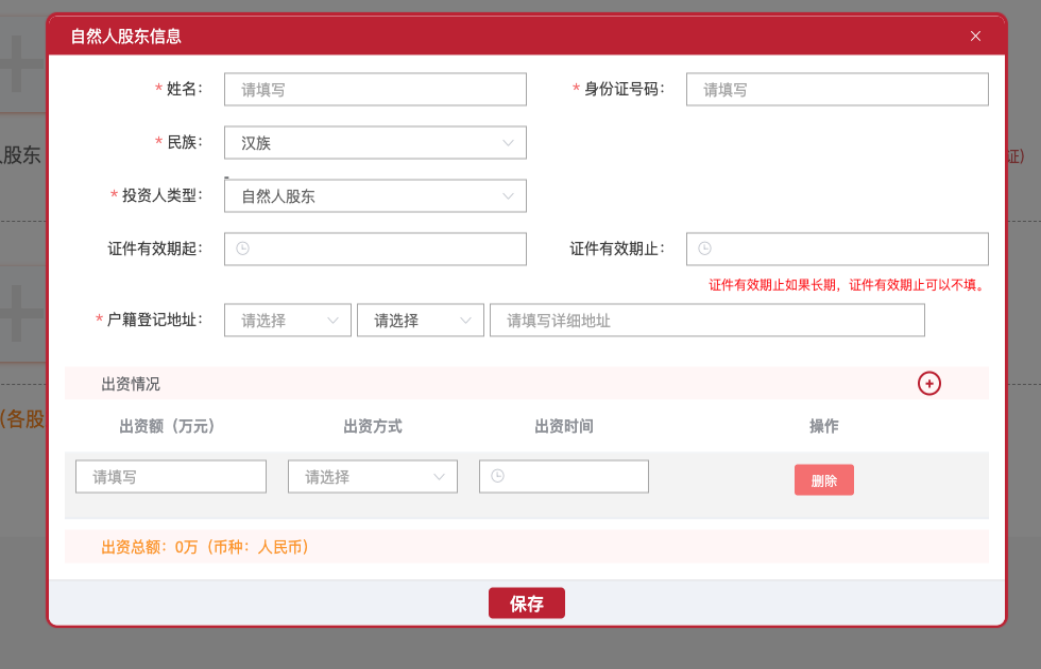Expand the 民族 dropdown showing 汉族

click(375, 143)
